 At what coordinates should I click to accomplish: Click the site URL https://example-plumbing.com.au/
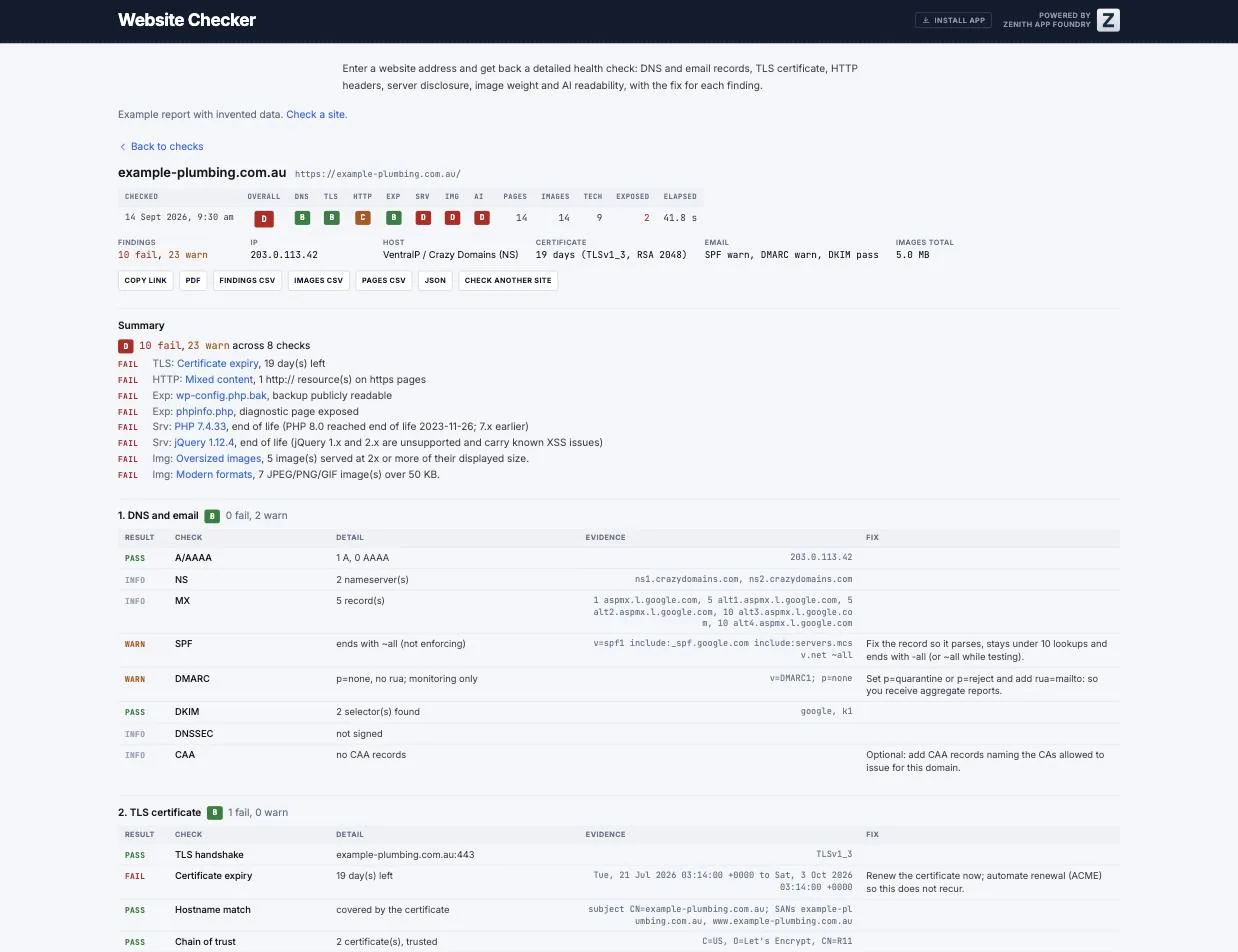(x=378, y=174)
